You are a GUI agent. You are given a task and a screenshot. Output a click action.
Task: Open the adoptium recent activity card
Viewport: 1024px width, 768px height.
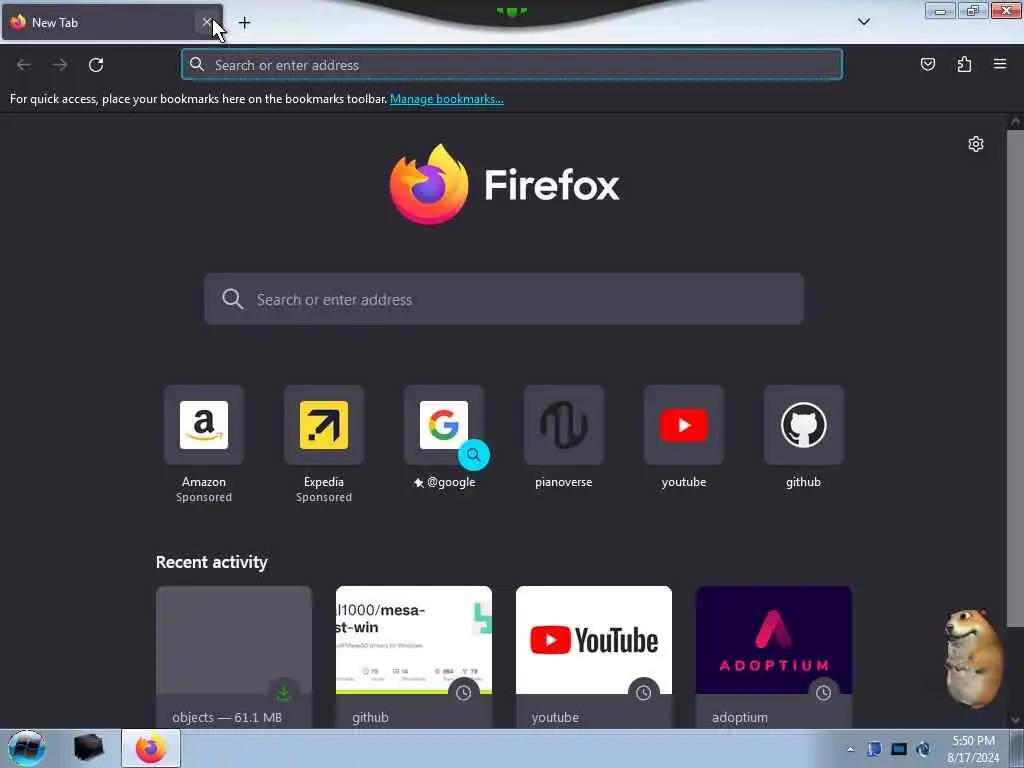tap(774, 657)
